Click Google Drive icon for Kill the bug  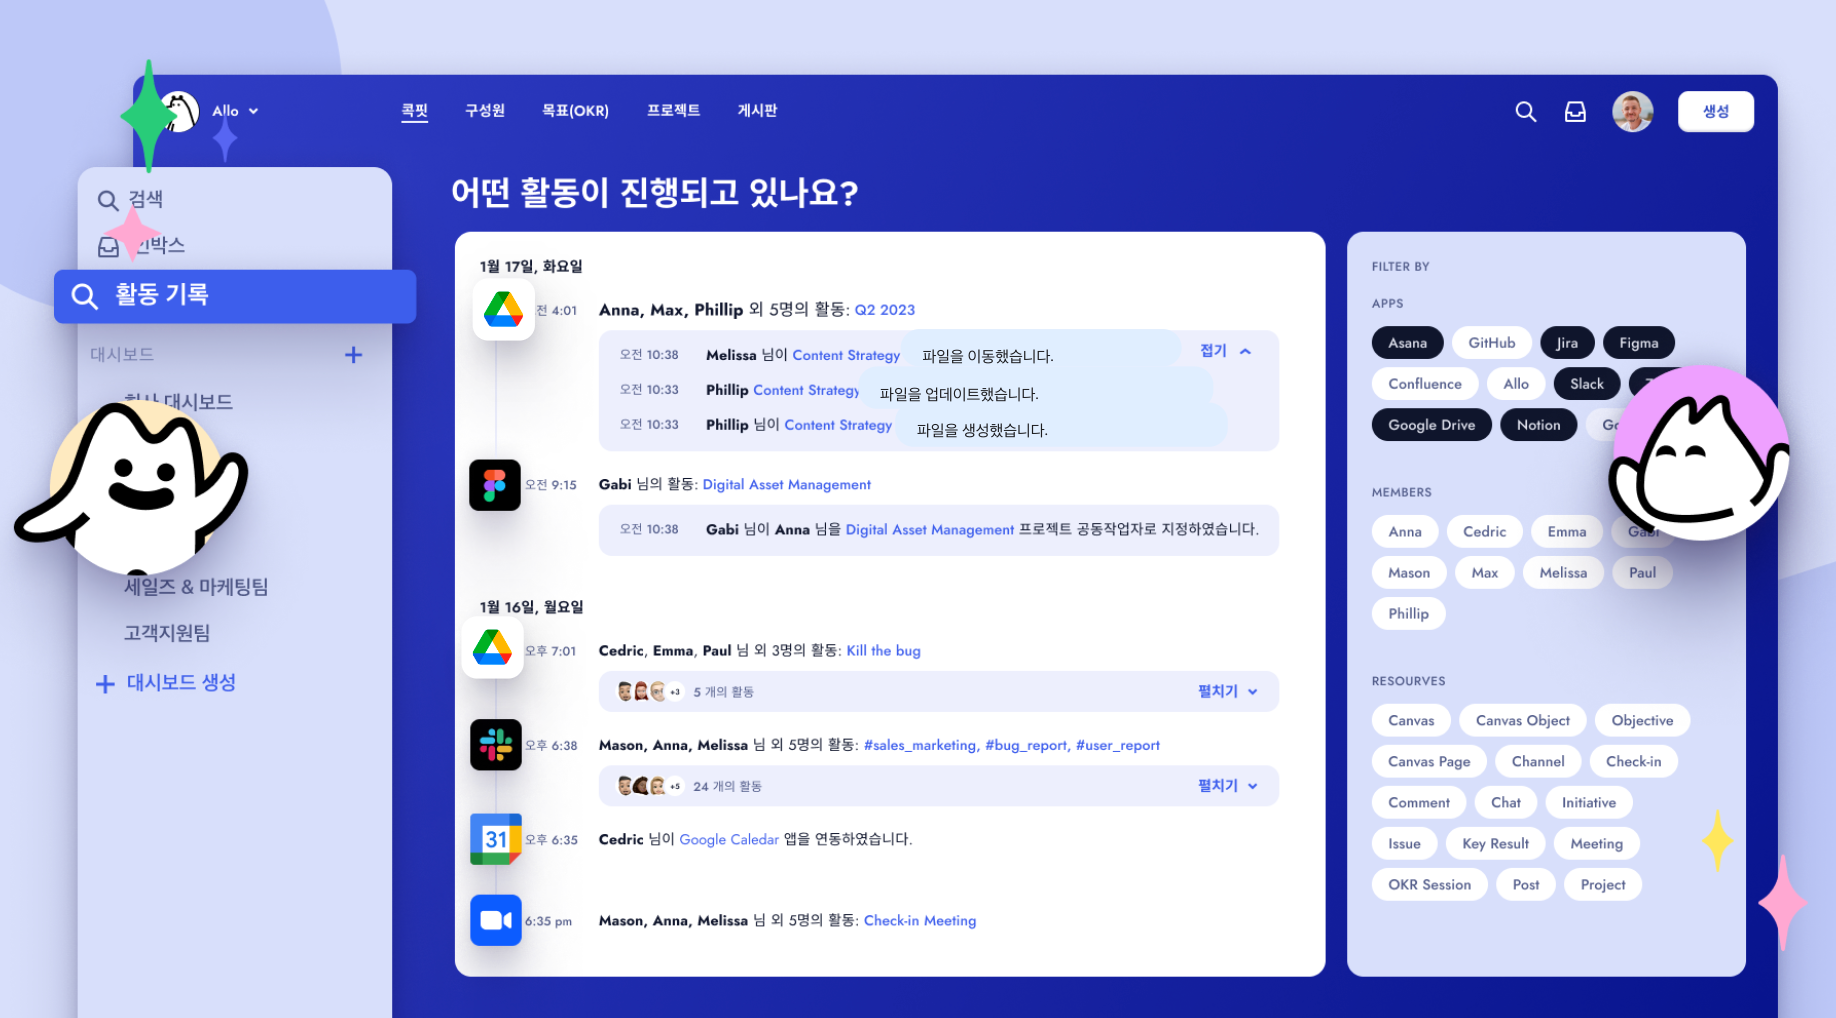(x=492, y=648)
